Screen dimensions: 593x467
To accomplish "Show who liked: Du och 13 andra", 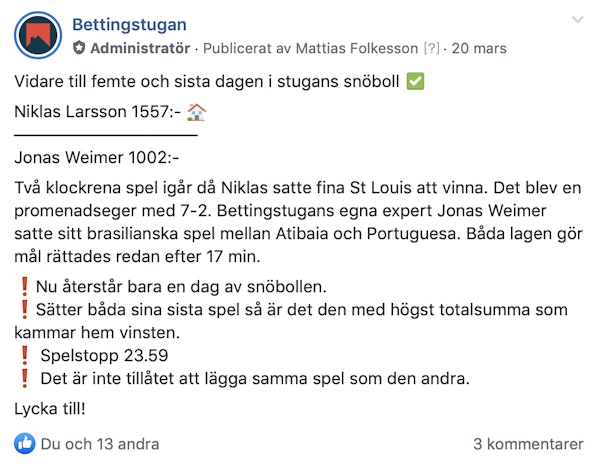I will (100, 444).
